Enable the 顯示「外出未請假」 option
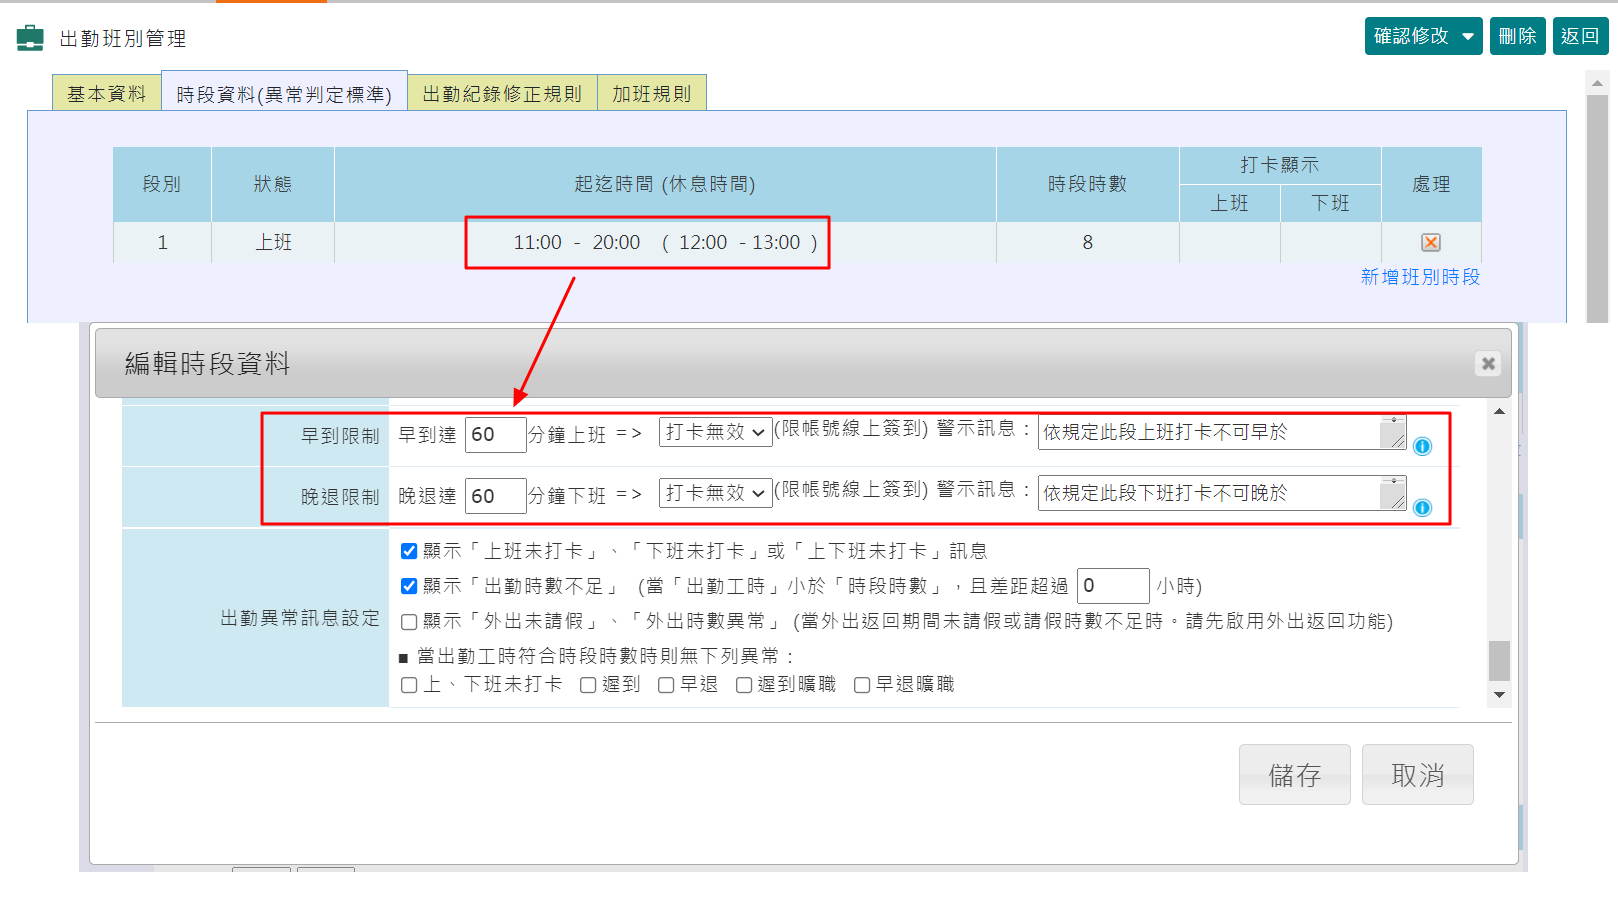 (x=408, y=621)
